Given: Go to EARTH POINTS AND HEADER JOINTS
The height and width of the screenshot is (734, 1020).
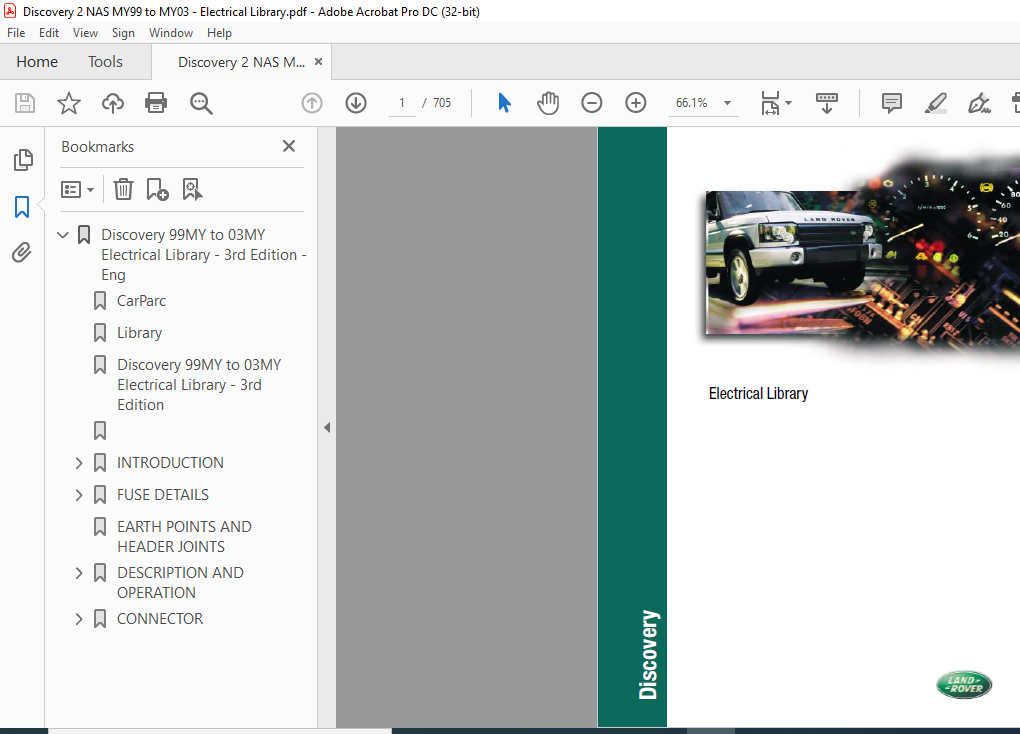Looking at the screenshot, I should [x=184, y=536].
